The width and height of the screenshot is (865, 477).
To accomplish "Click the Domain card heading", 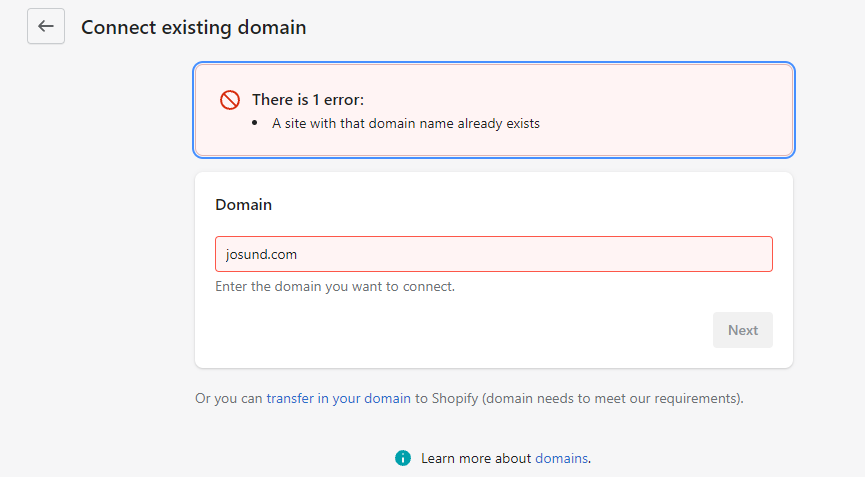I will 243,204.
